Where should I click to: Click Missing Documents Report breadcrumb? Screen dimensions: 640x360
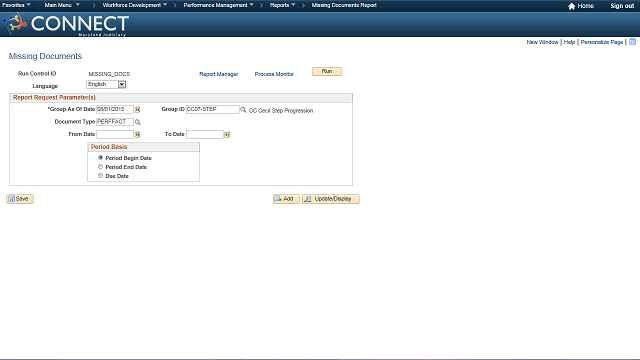[x=344, y=5]
